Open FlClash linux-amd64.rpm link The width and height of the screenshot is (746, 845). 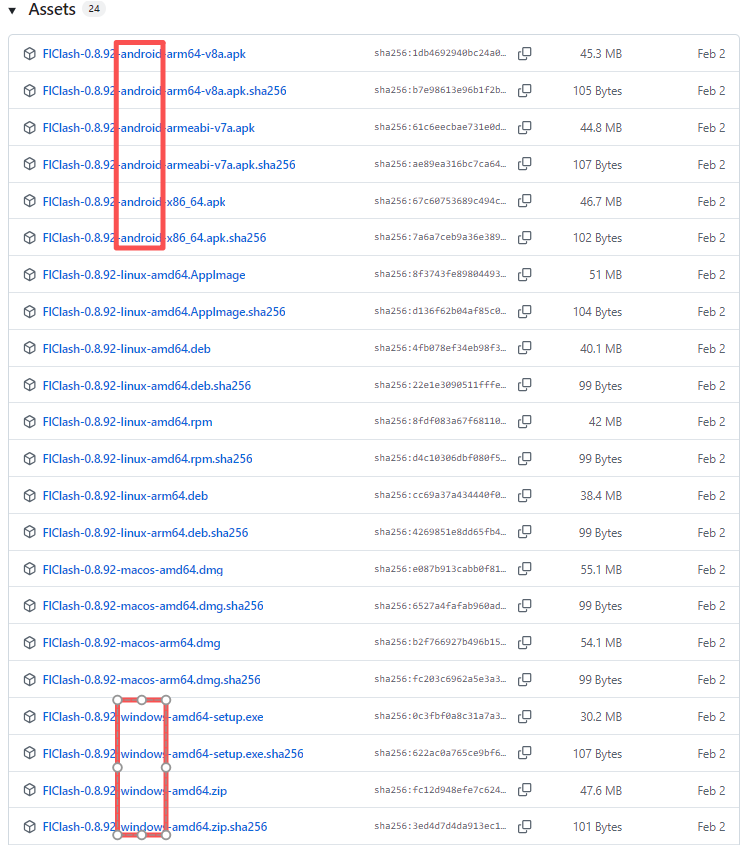[127, 422]
